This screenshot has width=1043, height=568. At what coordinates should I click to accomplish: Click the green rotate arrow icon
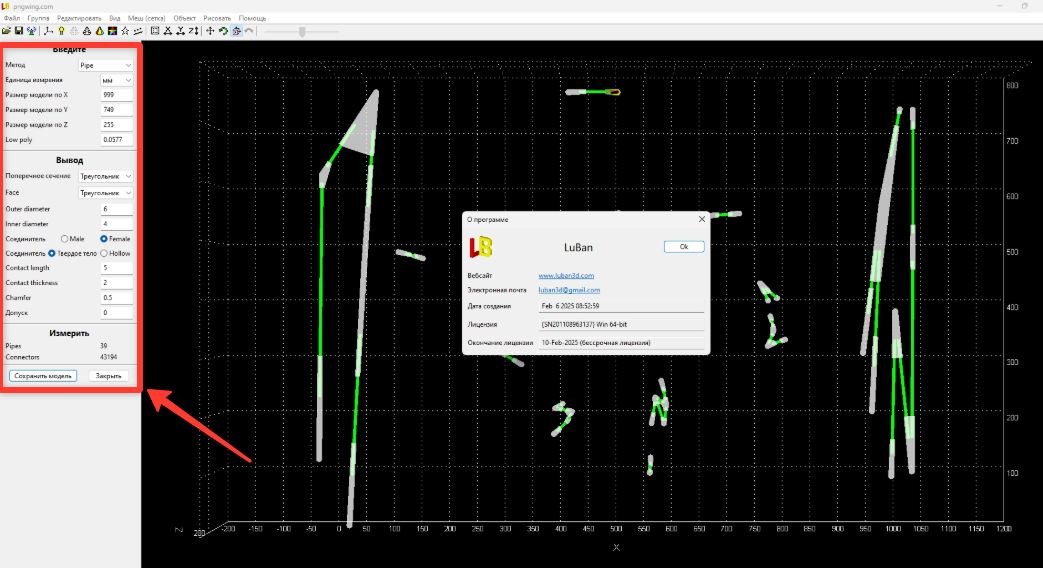tap(222, 31)
